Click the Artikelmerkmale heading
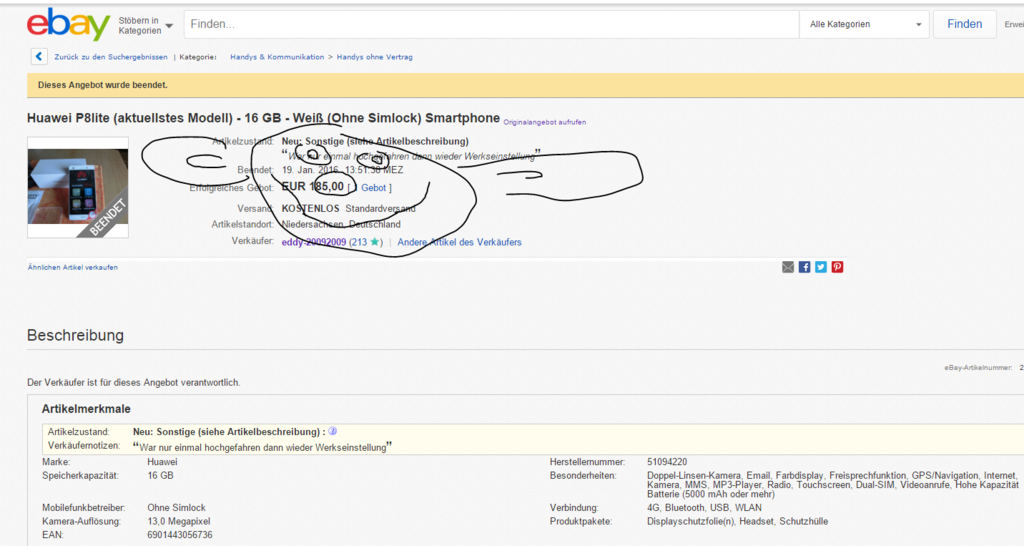Viewport: 1024px width, 546px height. tap(86, 409)
